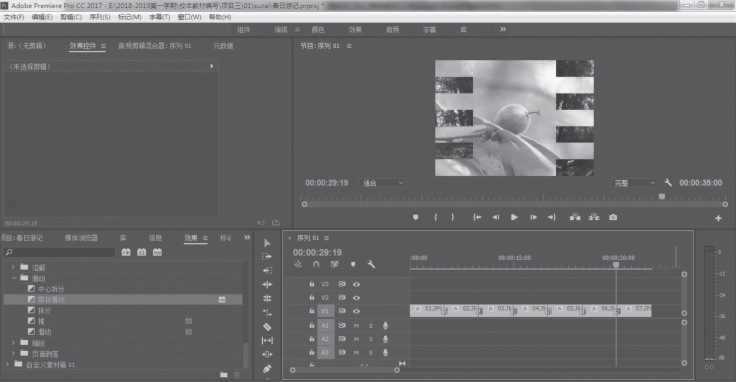
Task: Toggle Linked Selection in timeline
Action: point(334,264)
